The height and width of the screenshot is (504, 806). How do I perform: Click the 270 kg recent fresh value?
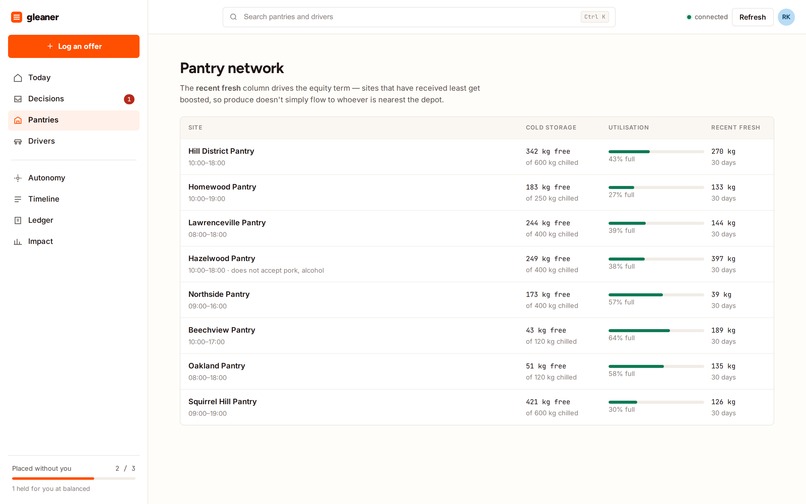coord(723,151)
